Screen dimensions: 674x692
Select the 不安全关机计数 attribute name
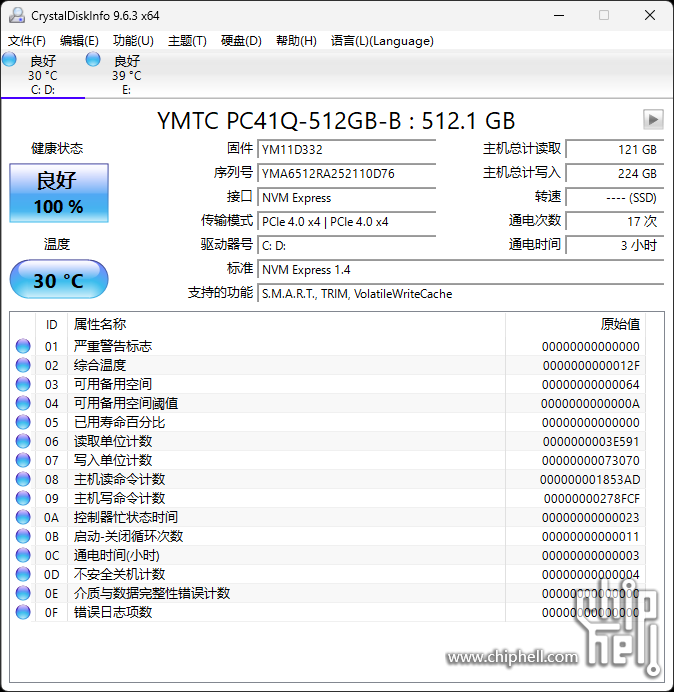pos(119,574)
